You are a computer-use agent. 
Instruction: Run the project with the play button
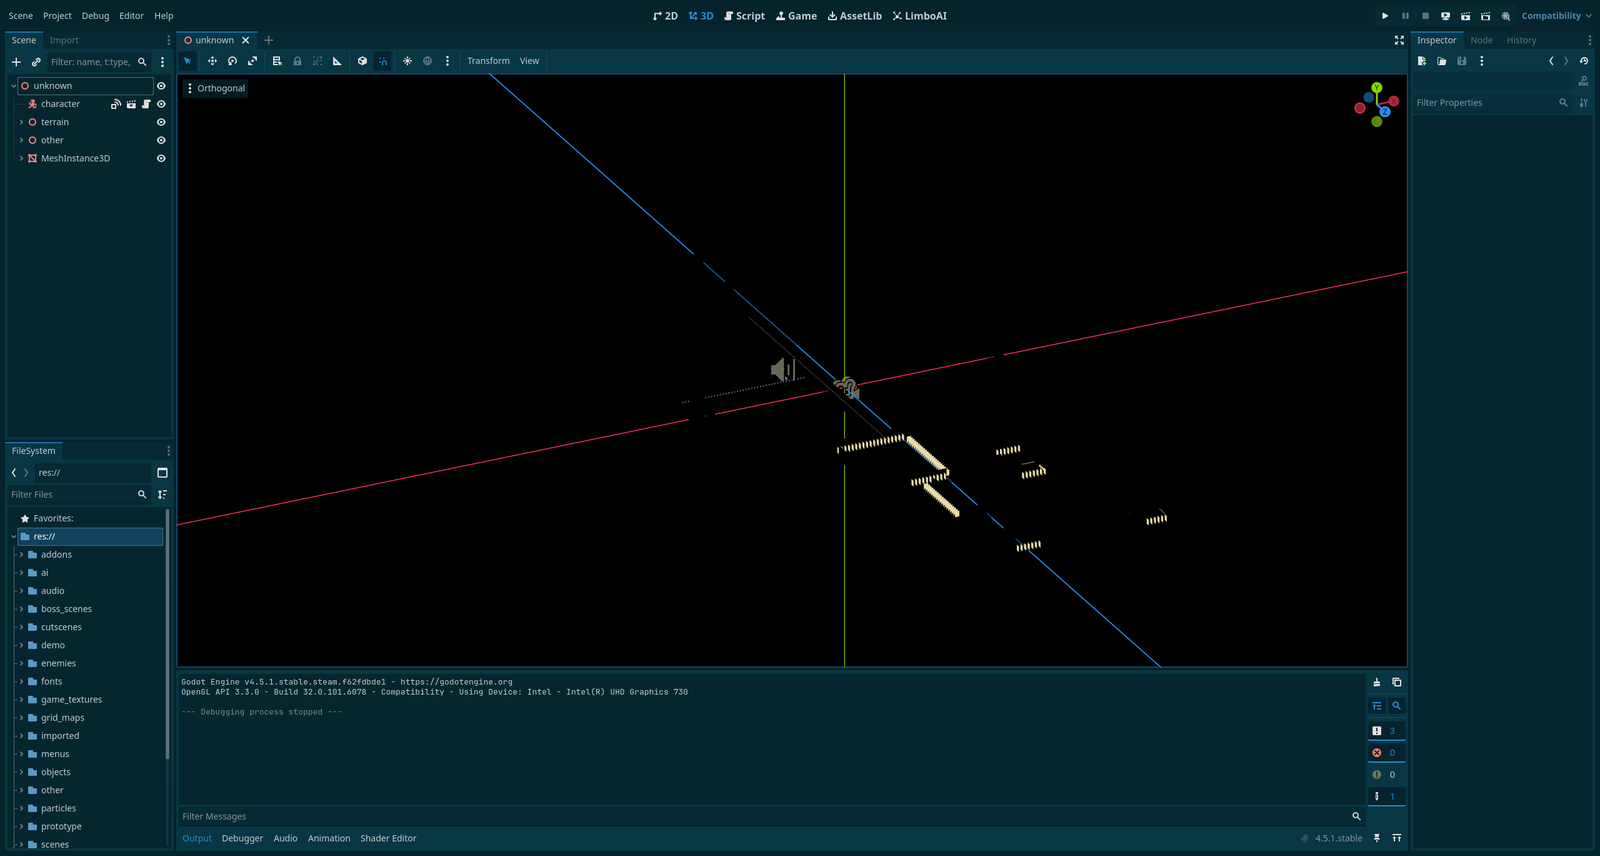(x=1385, y=16)
